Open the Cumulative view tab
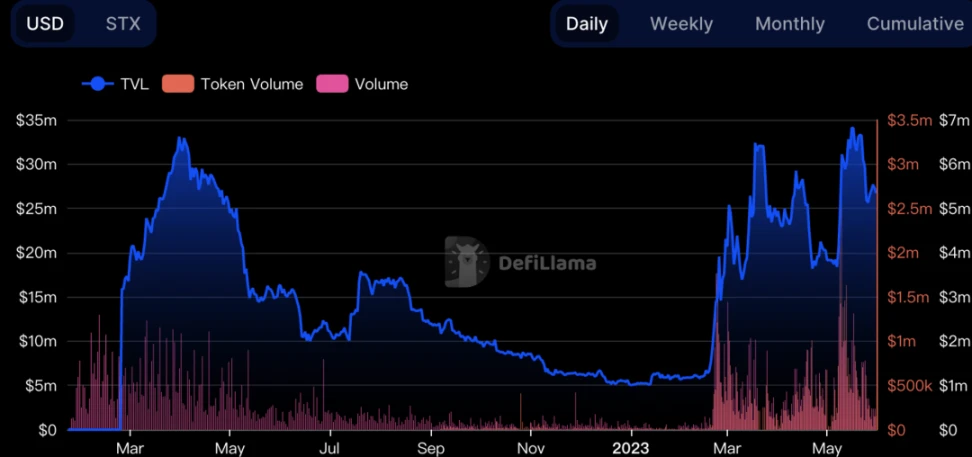 pyautogui.click(x=914, y=24)
